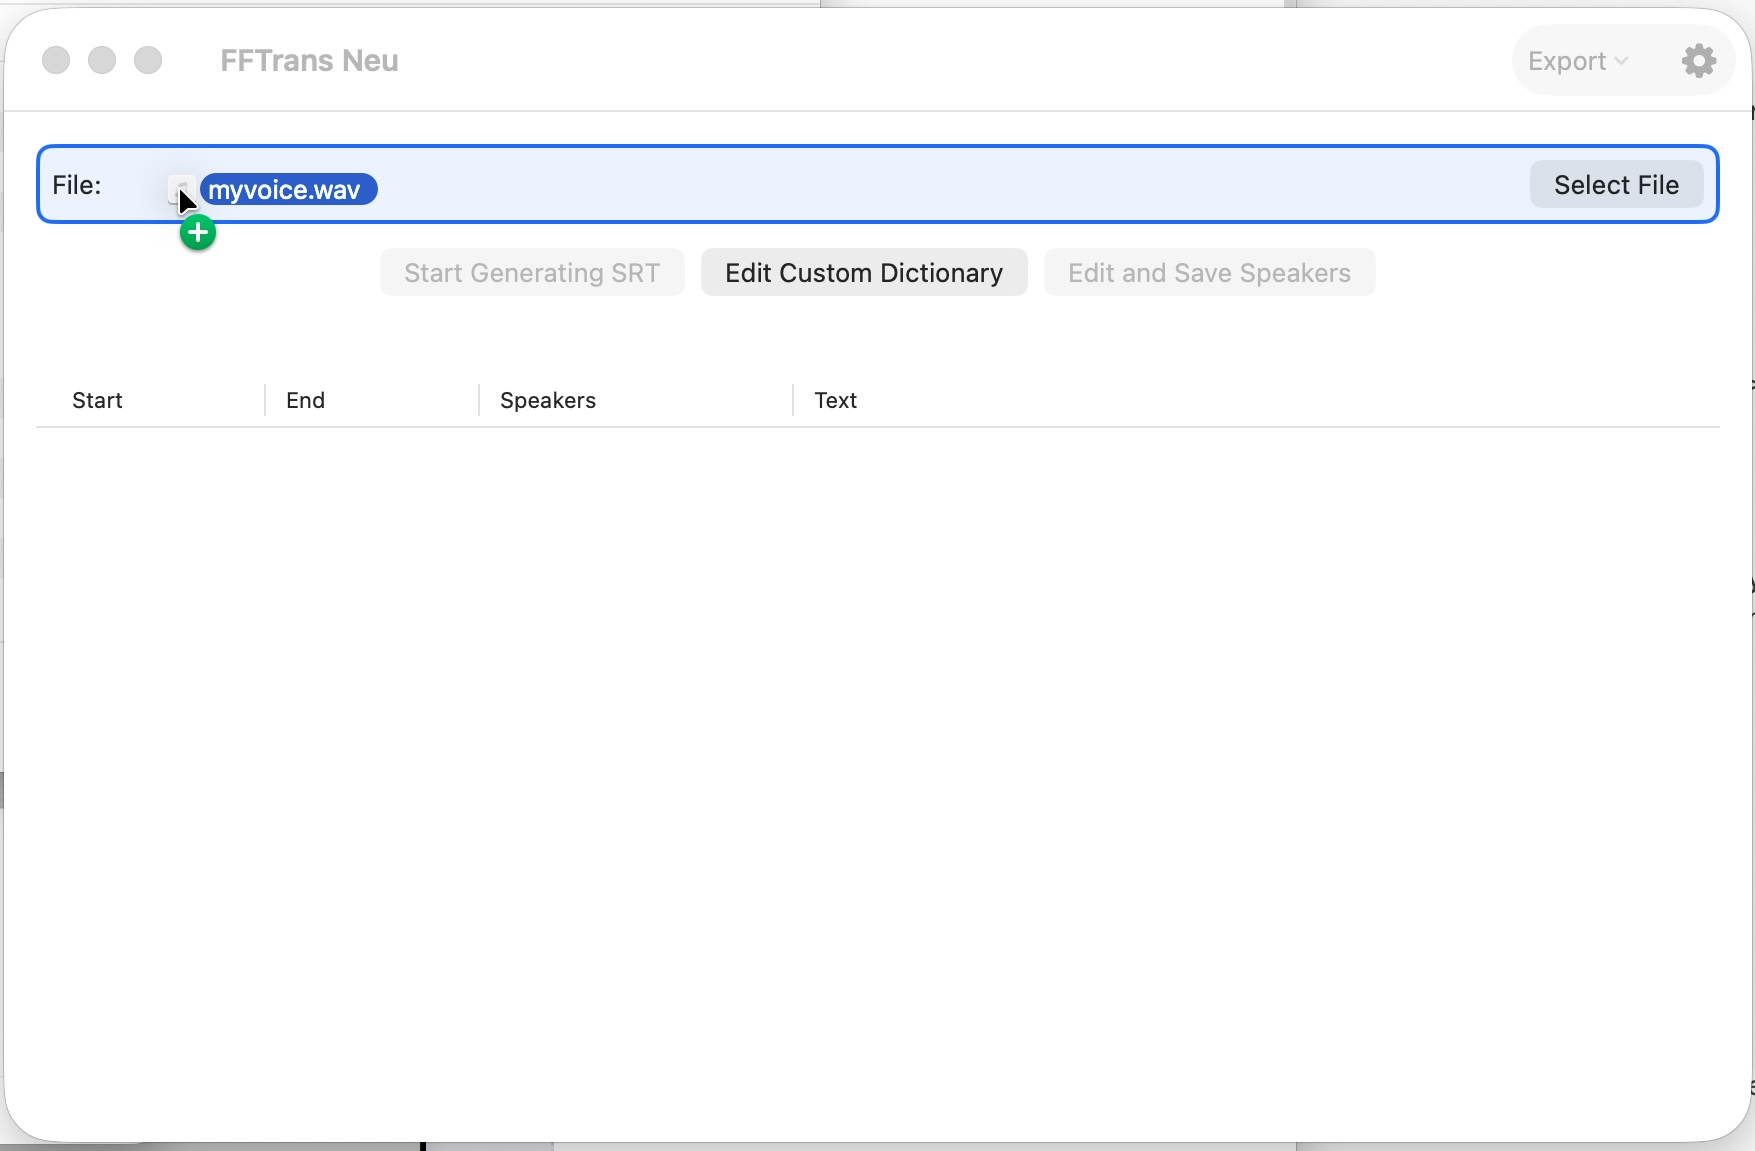The height and width of the screenshot is (1151, 1755).
Task: Click Start Generating SRT button
Action: pos(532,273)
